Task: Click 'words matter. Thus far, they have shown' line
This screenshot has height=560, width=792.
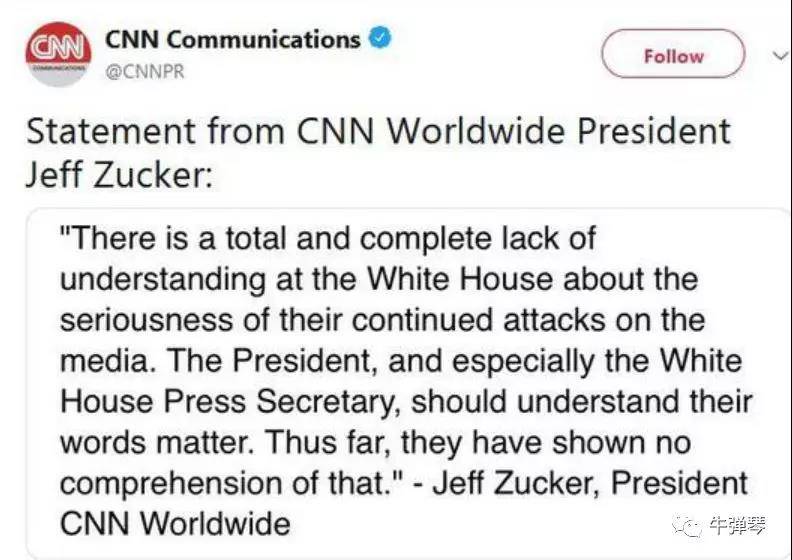Action: 375,441
